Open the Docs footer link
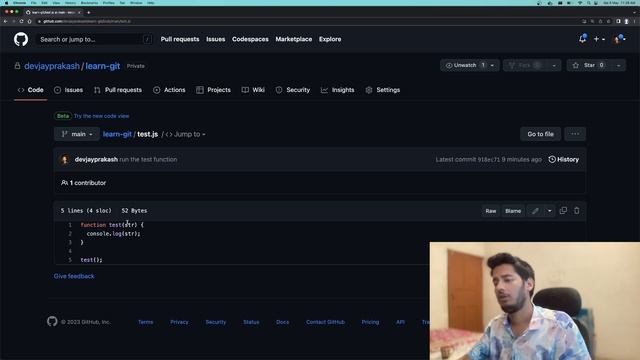Screen dimensions: 640x360 (x=282, y=322)
